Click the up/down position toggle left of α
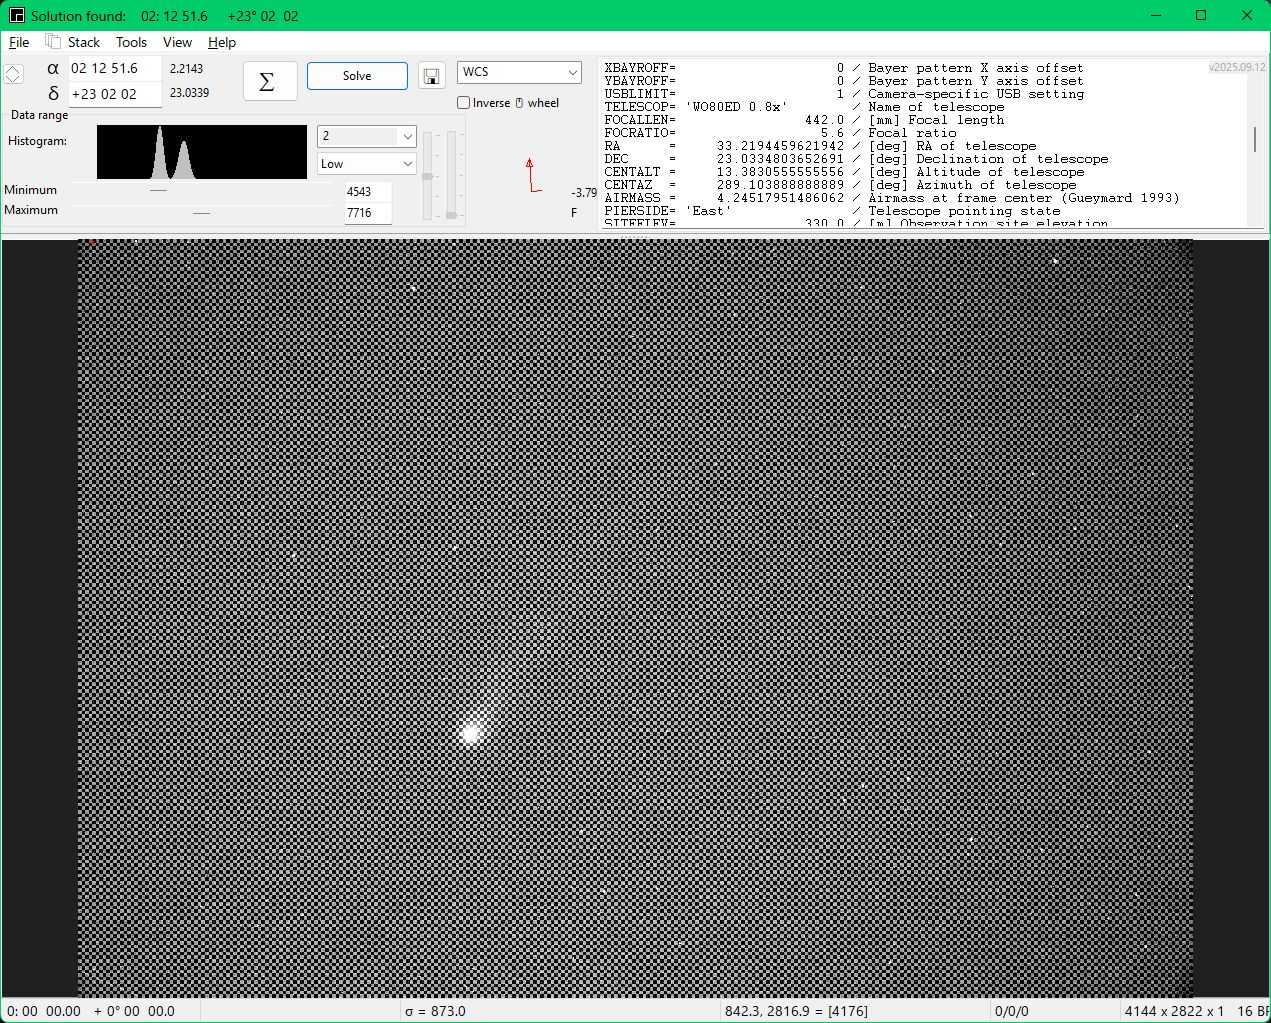This screenshot has height=1023, width=1271. pos(13,75)
